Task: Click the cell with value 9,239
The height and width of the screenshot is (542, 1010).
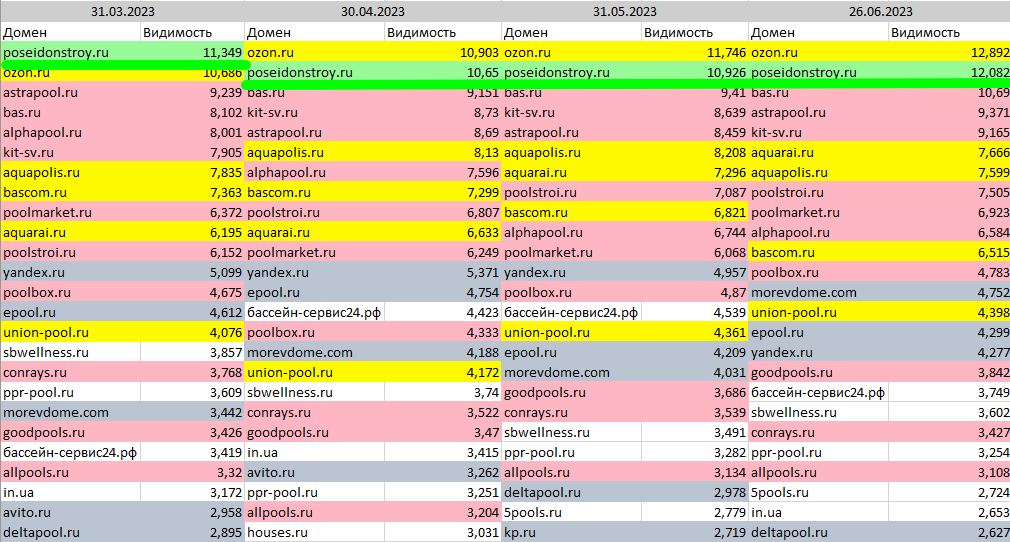Action: [192, 92]
